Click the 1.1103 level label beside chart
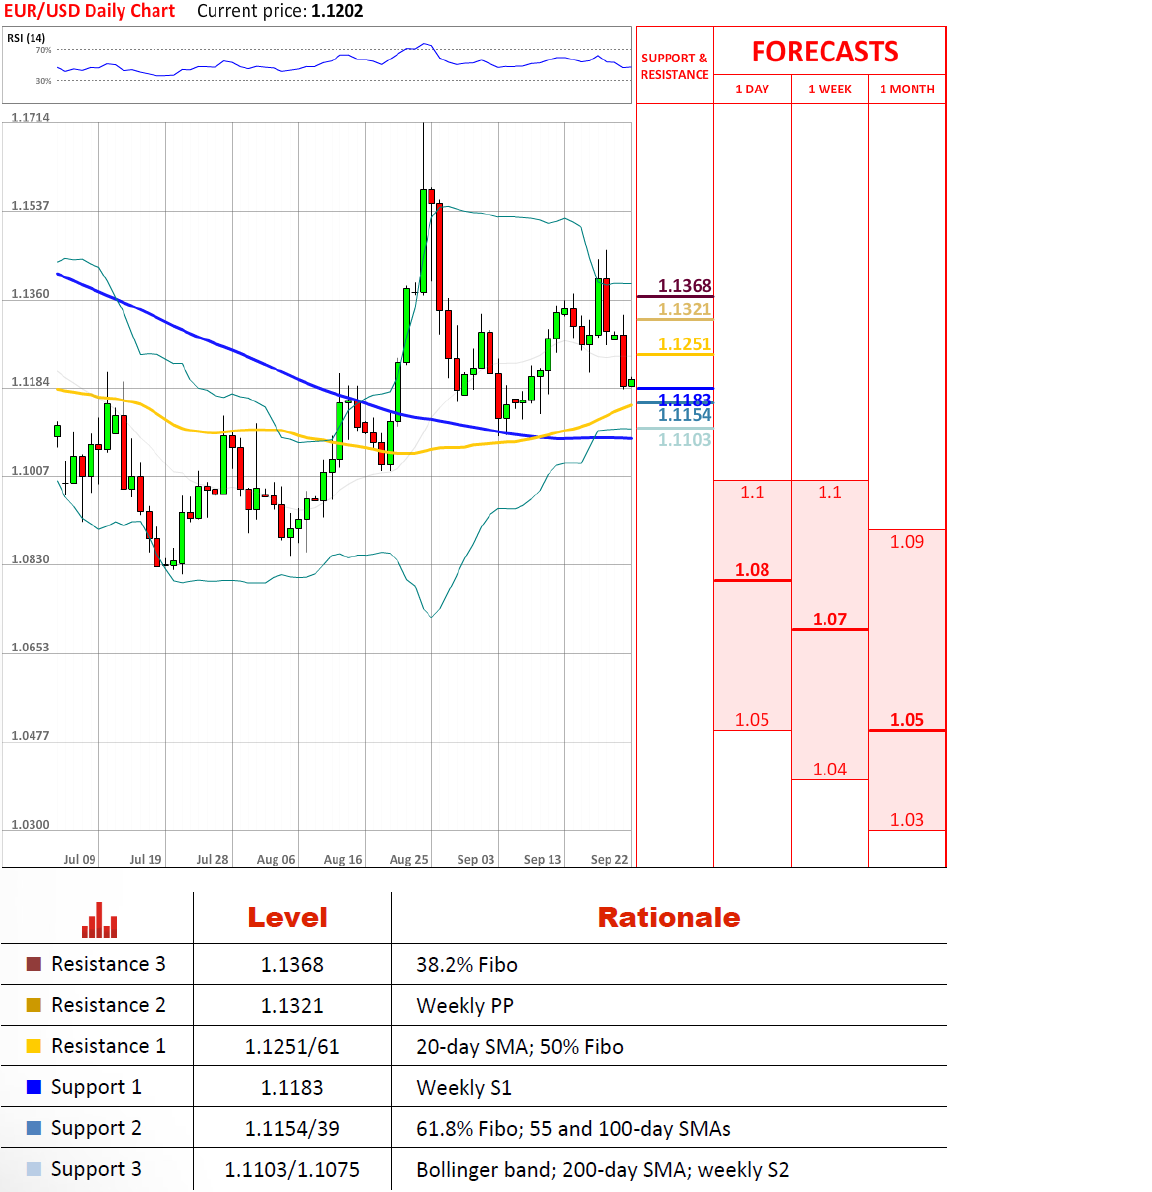Image resolution: width=1152 pixels, height=1192 pixels. pyautogui.click(x=684, y=439)
